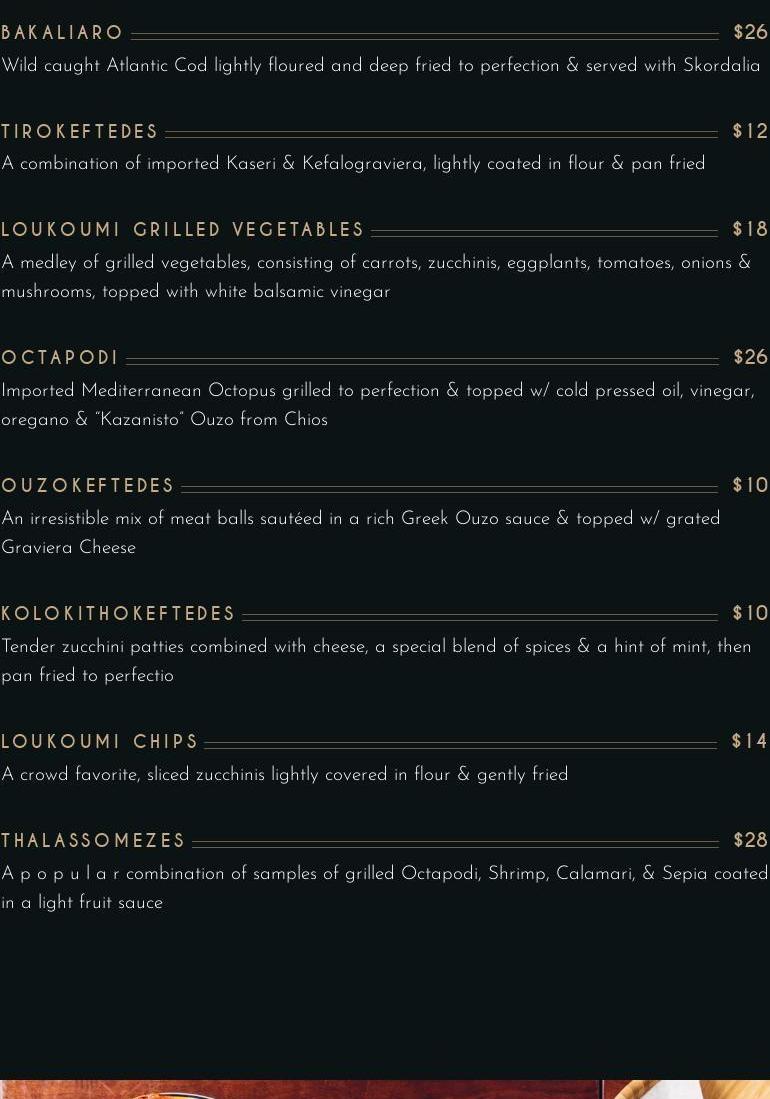The width and height of the screenshot is (770, 1099).
Task: Click the OUZOKEFTEDES menu heading
Action: click(88, 486)
